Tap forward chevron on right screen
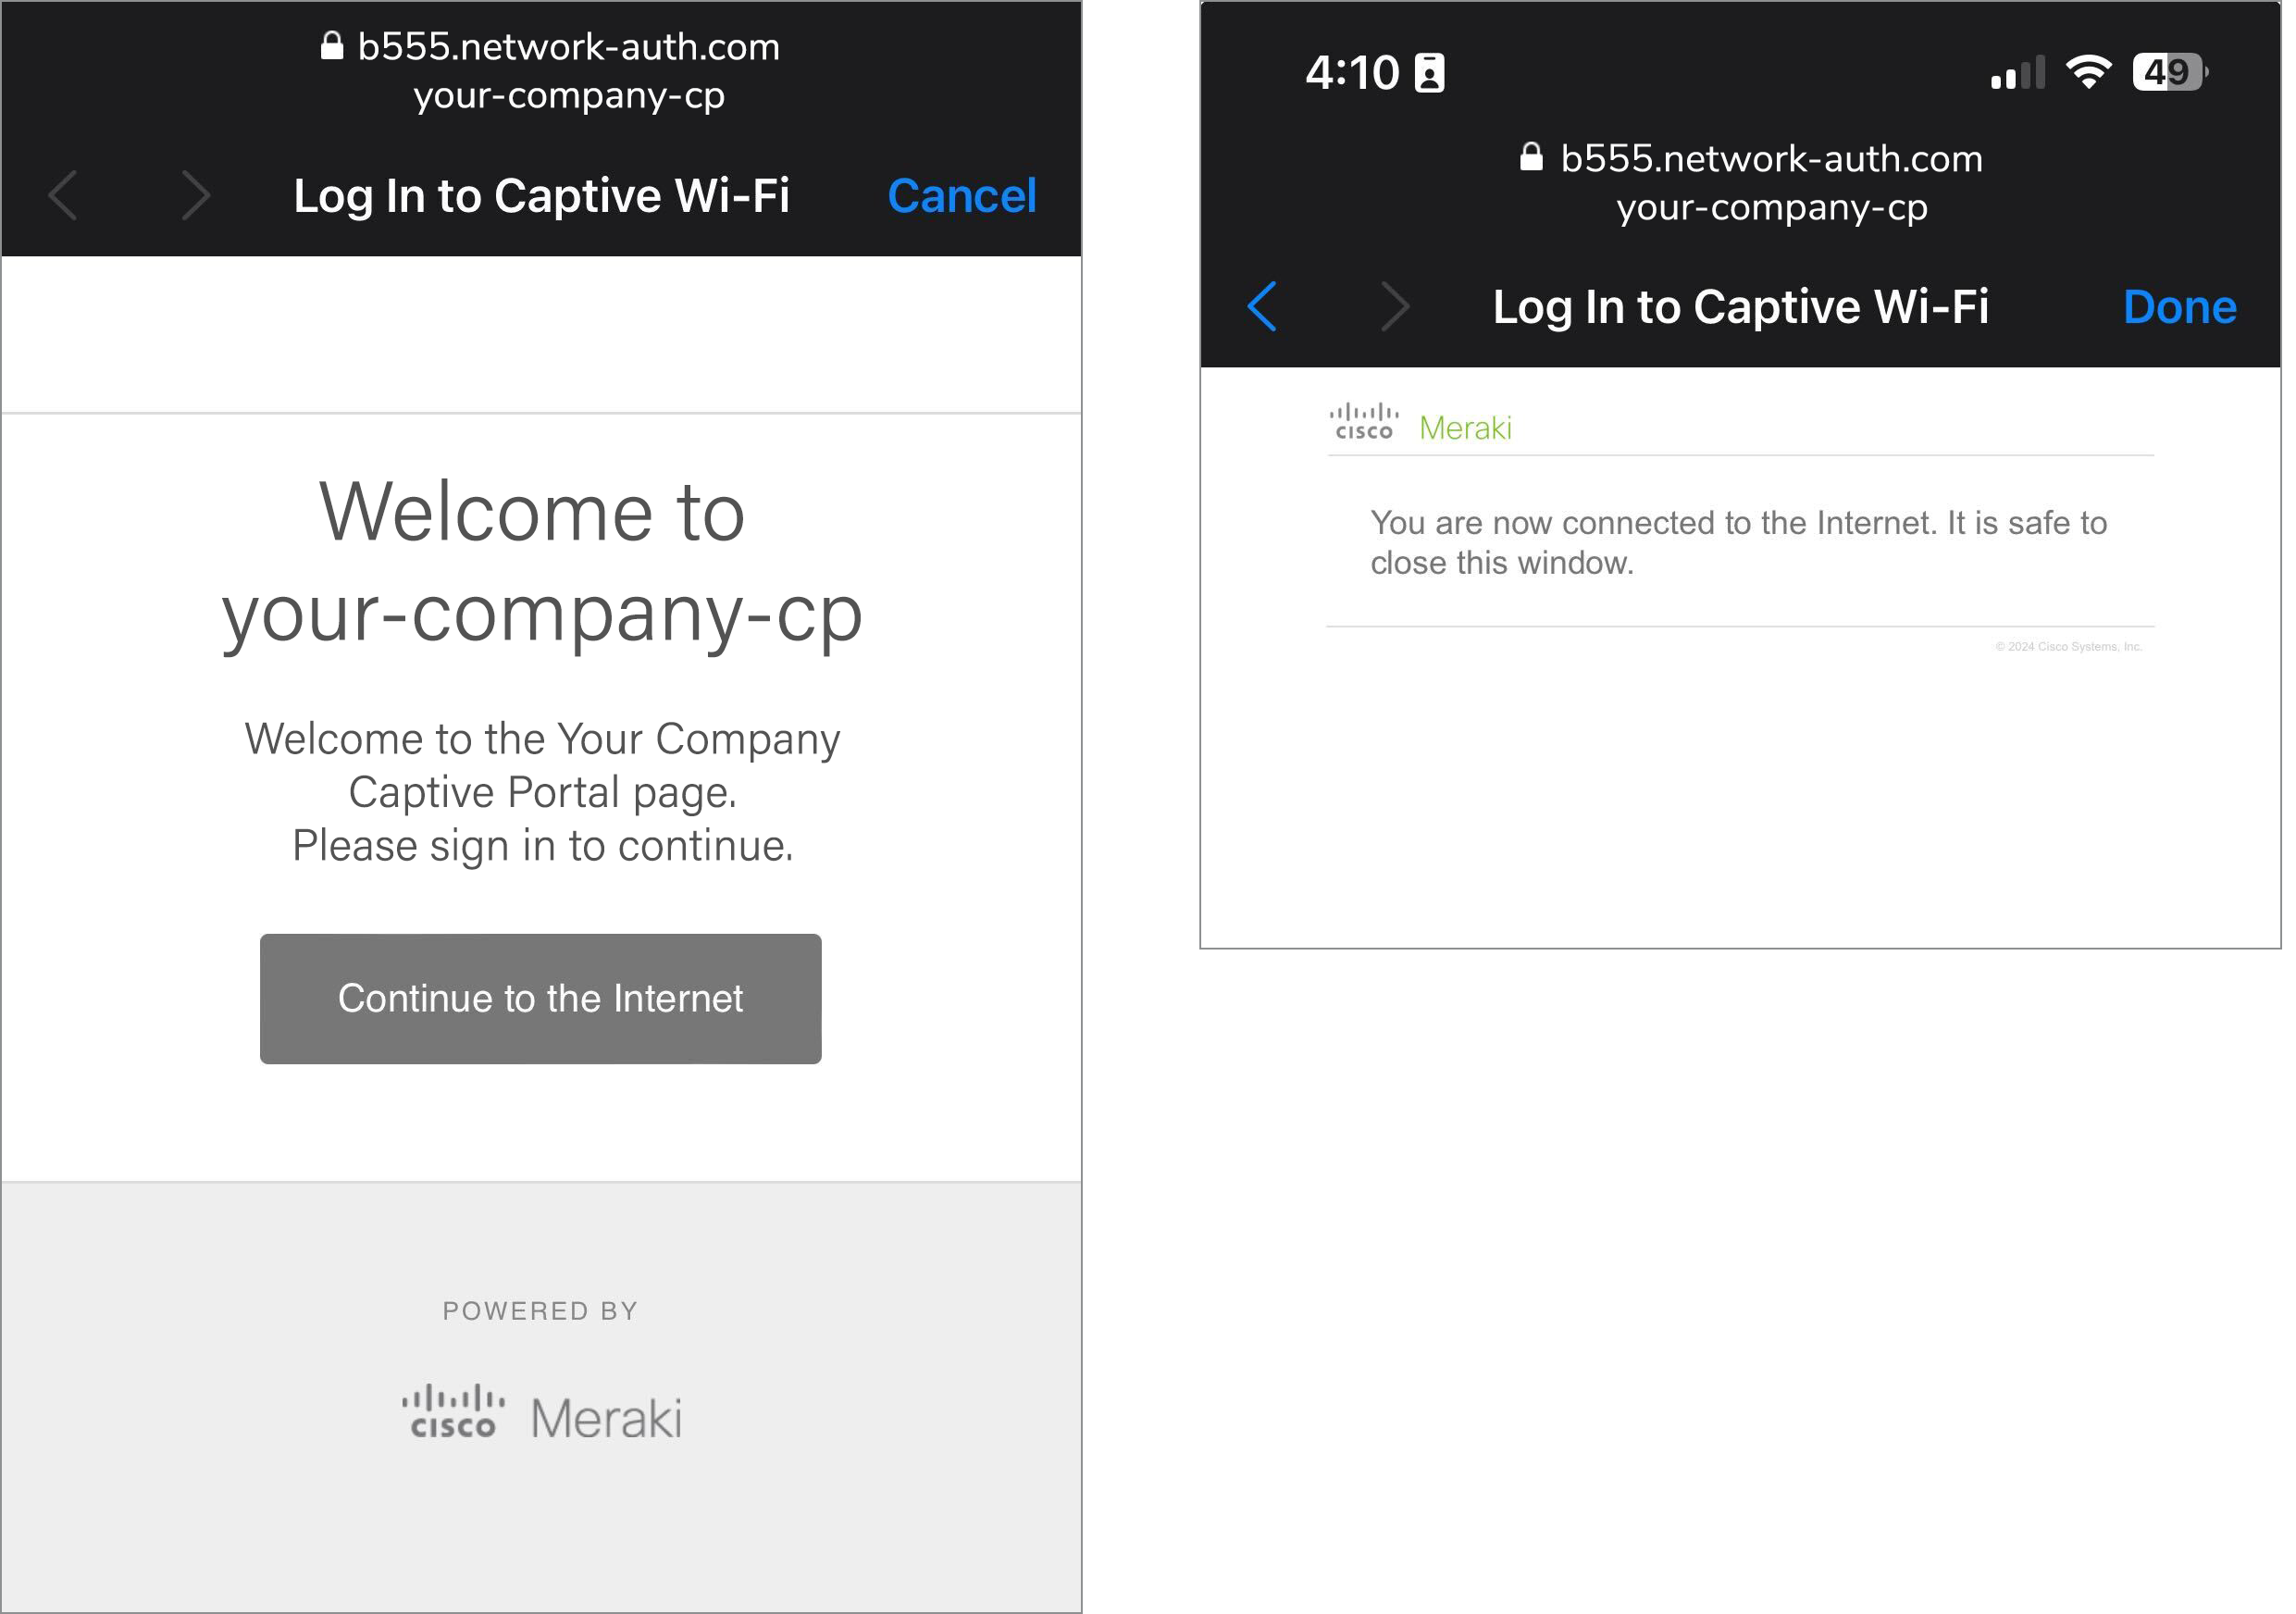The width and height of the screenshot is (2296, 1614). (x=1394, y=306)
